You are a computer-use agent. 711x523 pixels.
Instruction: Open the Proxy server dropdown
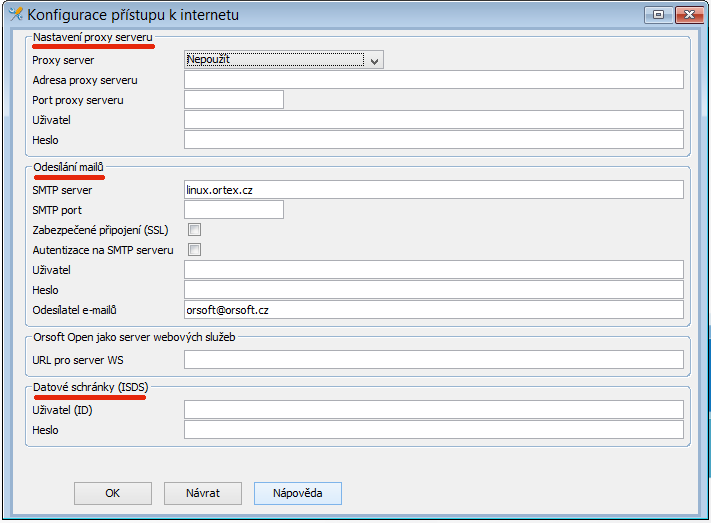(284, 60)
